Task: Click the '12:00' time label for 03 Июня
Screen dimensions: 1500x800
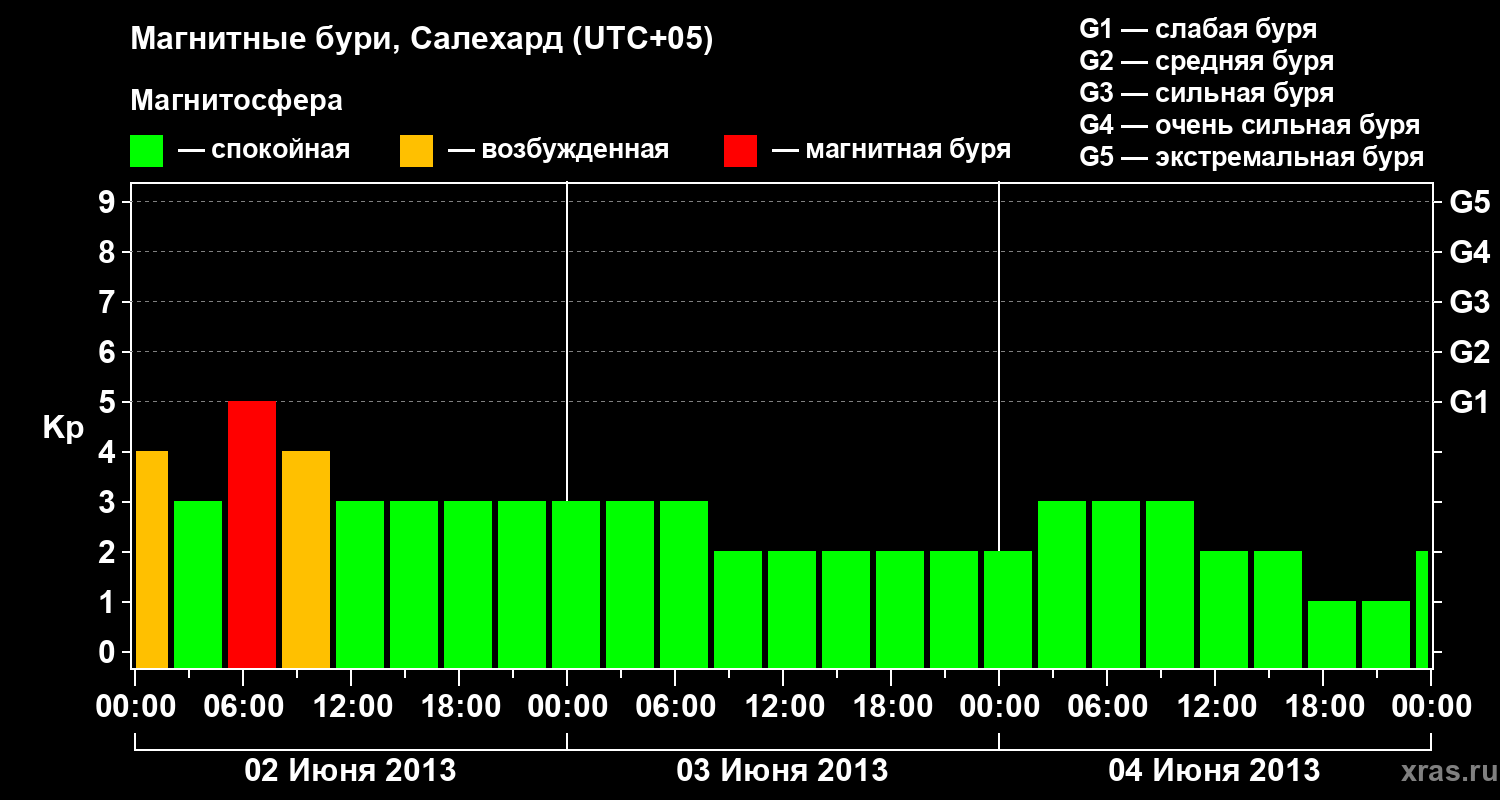Action: 783,707
